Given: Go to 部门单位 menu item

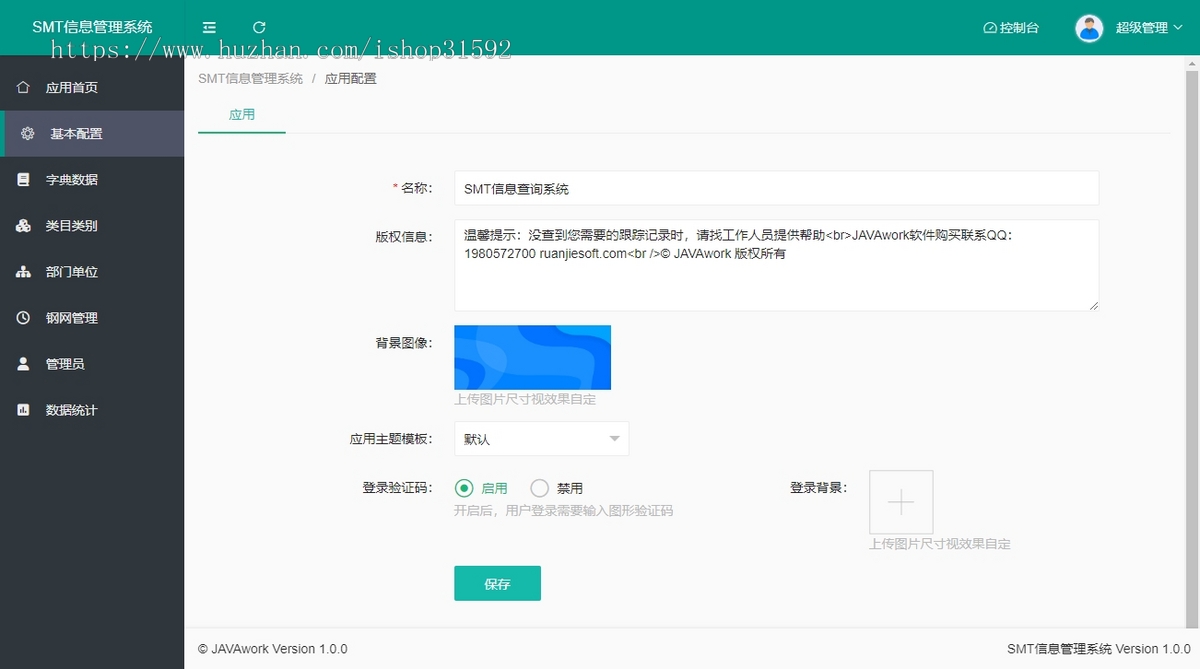Looking at the screenshot, I should click(92, 272).
